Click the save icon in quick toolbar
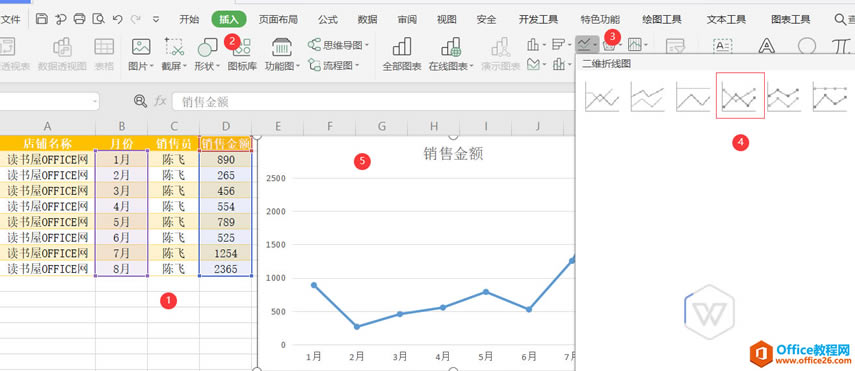 coord(41,19)
